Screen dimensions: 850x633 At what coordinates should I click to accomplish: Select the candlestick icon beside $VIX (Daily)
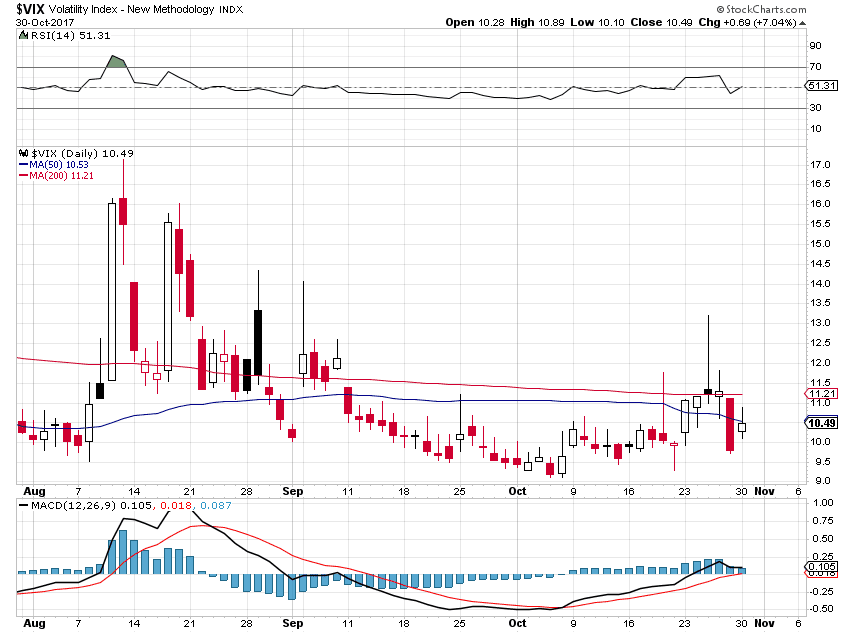click(x=21, y=153)
